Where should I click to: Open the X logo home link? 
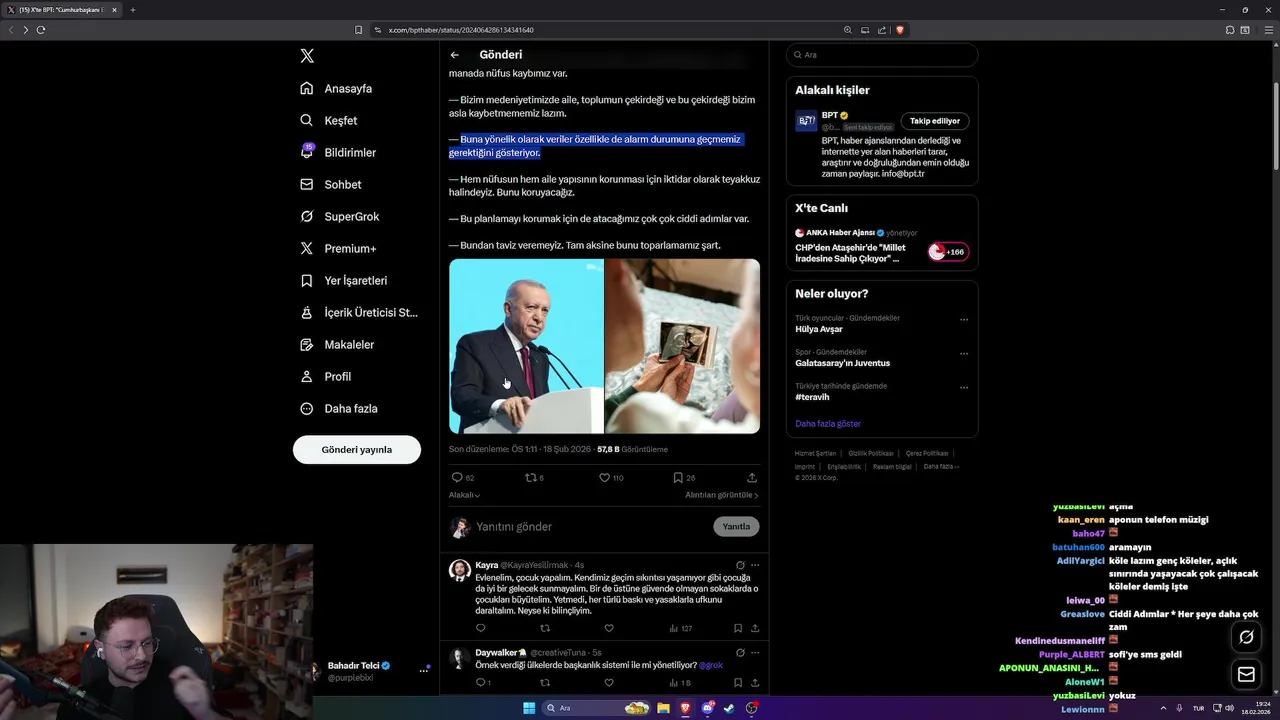[x=307, y=56]
